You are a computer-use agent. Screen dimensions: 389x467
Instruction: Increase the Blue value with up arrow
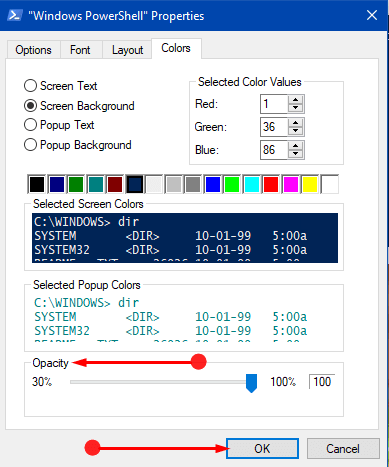295,145
